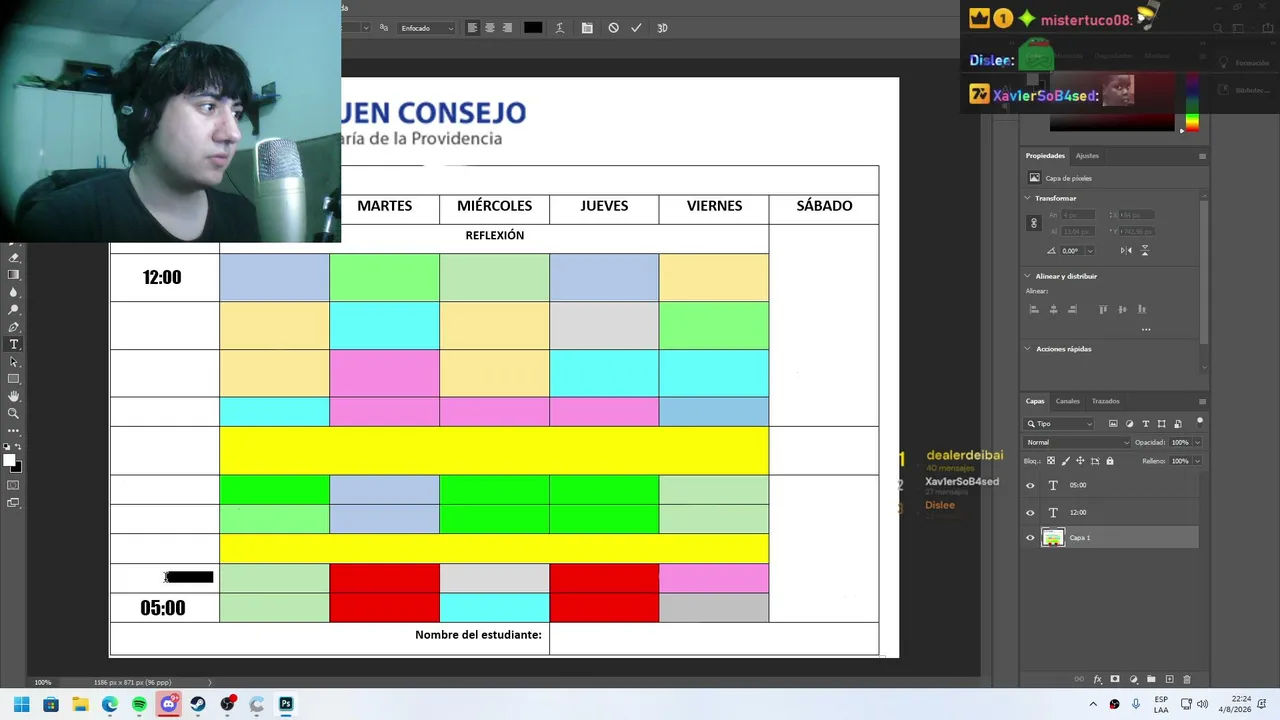Filter layers by pixel layers
The height and width of the screenshot is (720, 1280).
[1113, 424]
